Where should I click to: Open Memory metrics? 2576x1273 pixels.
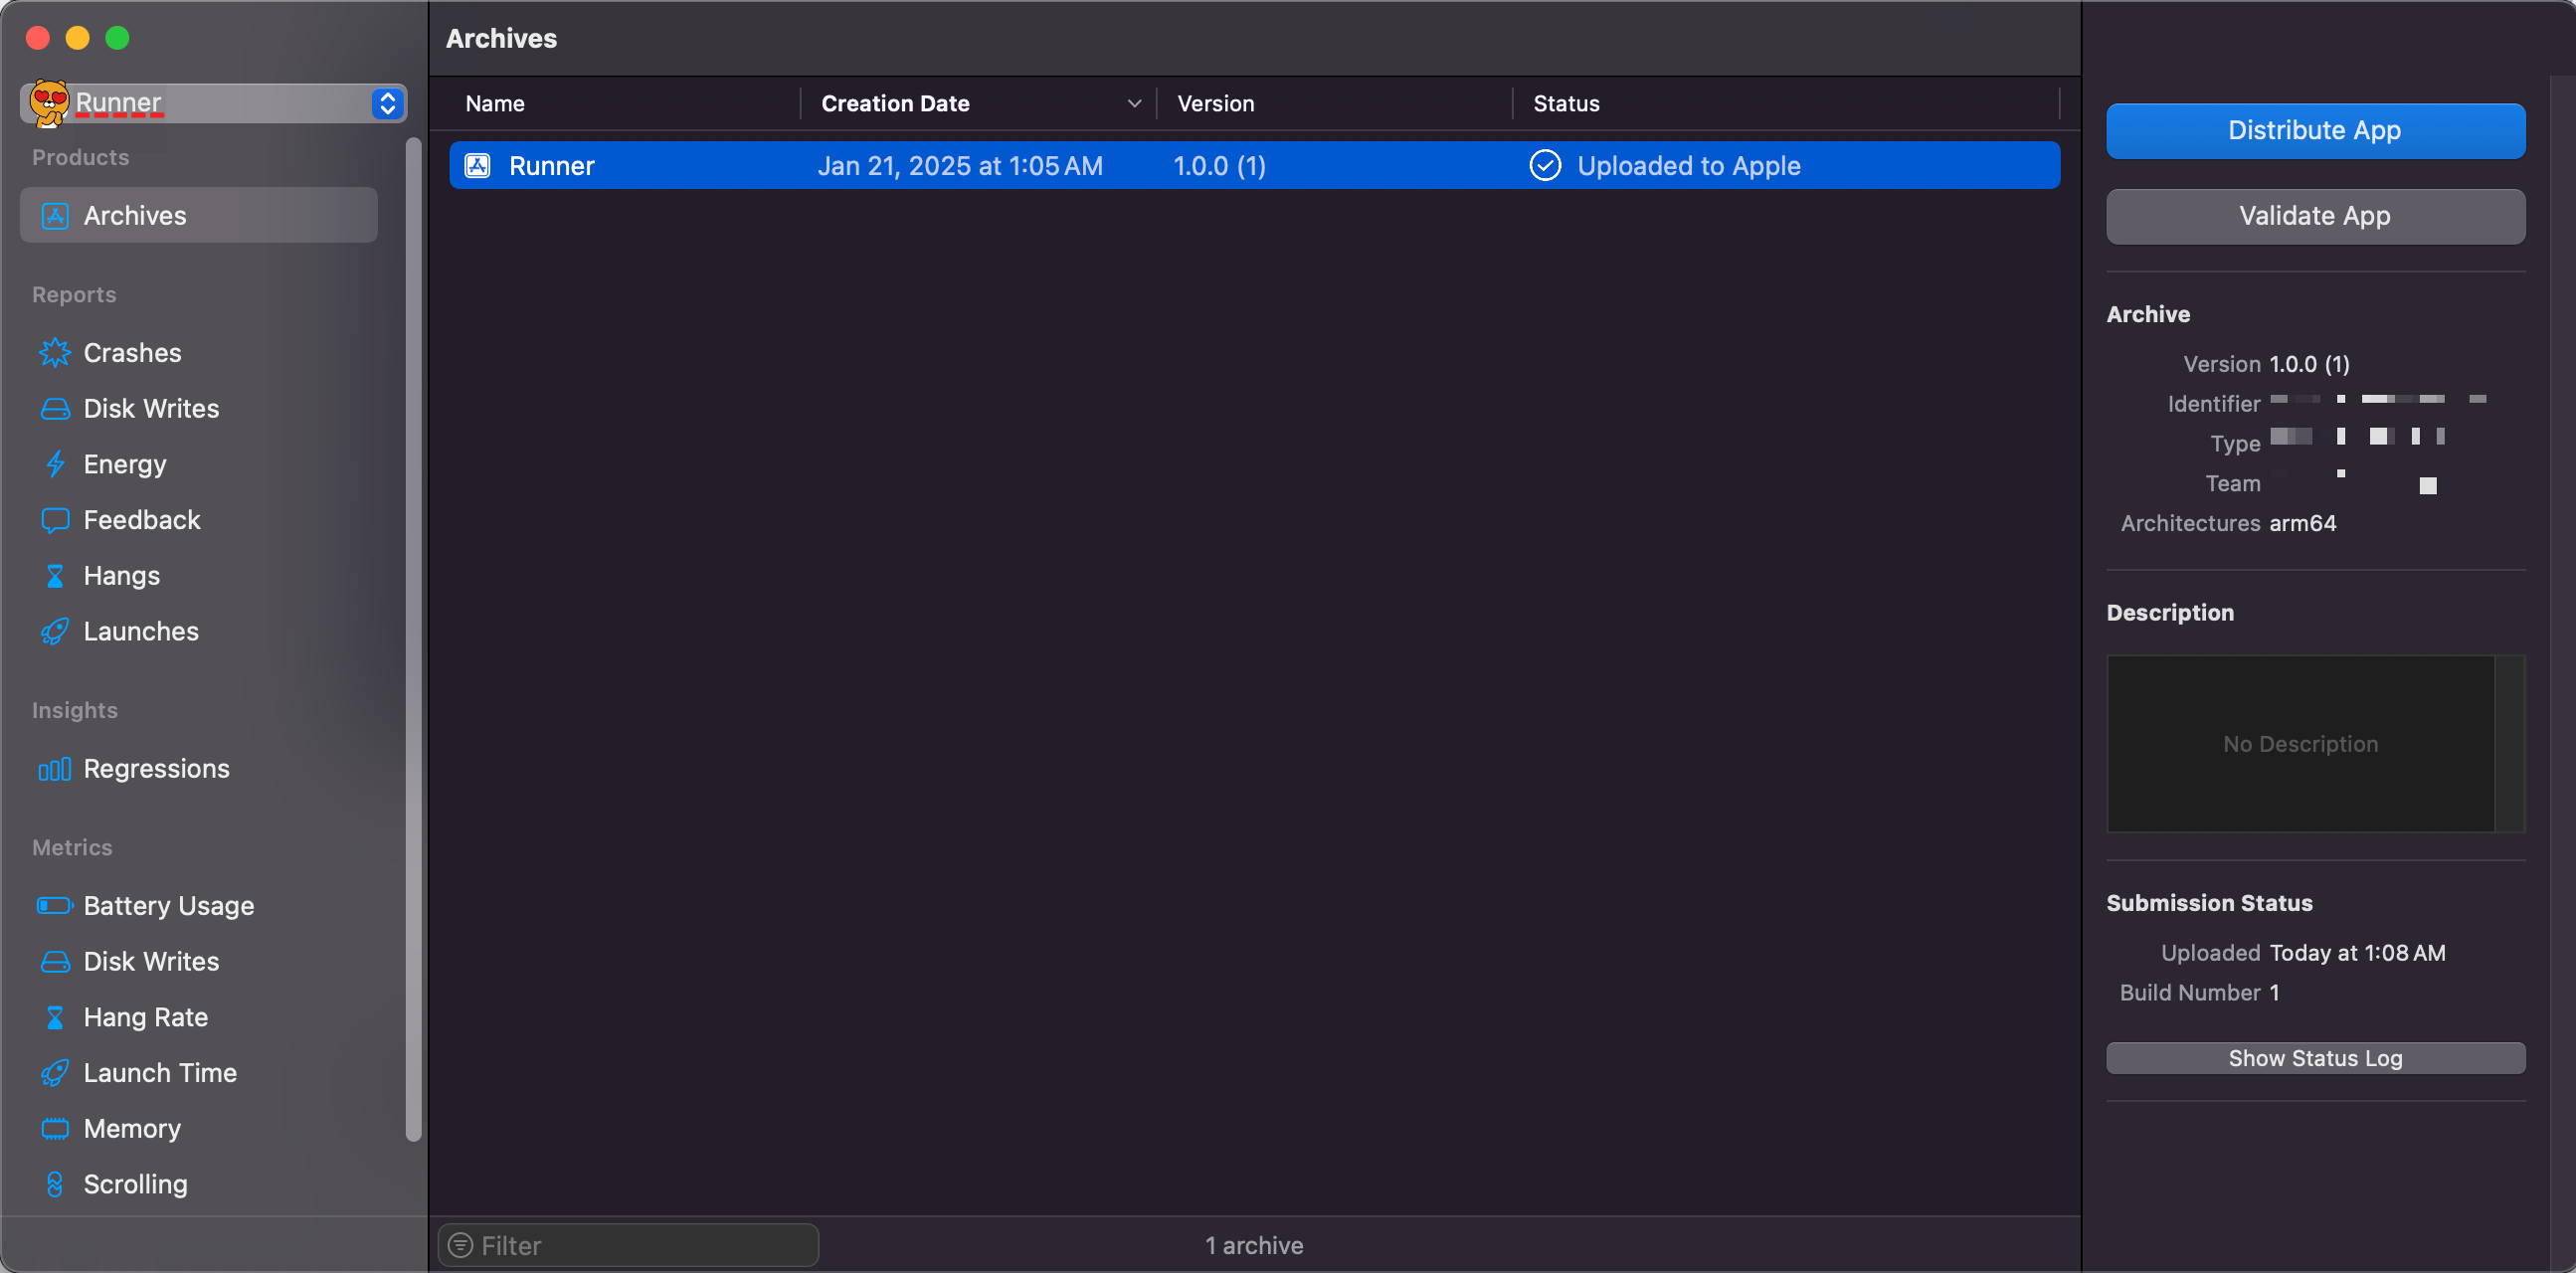point(132,1129)
